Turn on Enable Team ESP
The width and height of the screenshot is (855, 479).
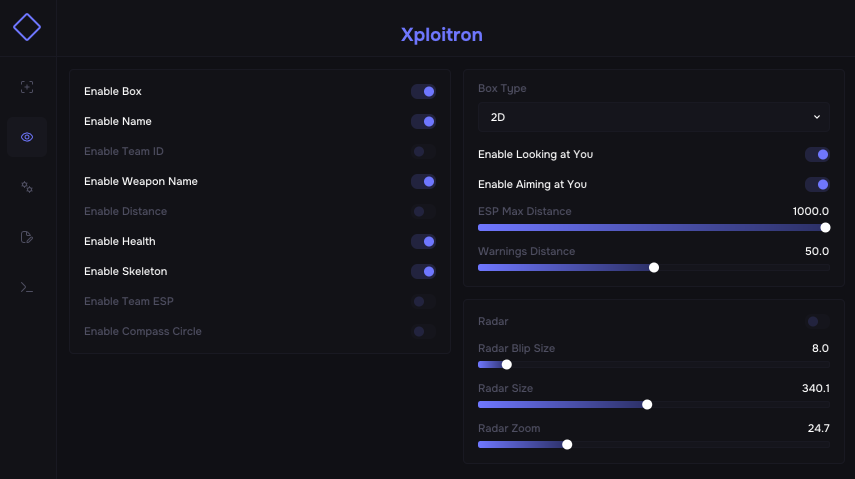[x=423, y=302]
